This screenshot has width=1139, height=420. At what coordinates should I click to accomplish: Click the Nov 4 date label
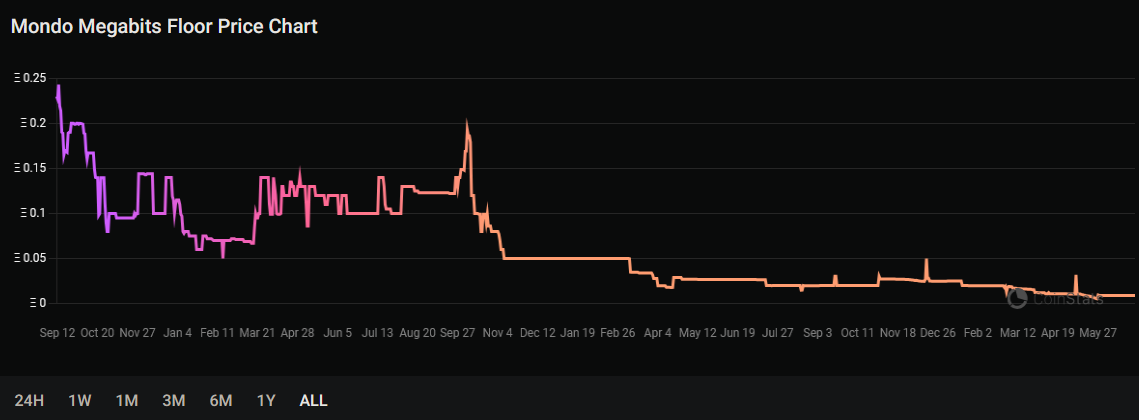click(x=498, y=333)
